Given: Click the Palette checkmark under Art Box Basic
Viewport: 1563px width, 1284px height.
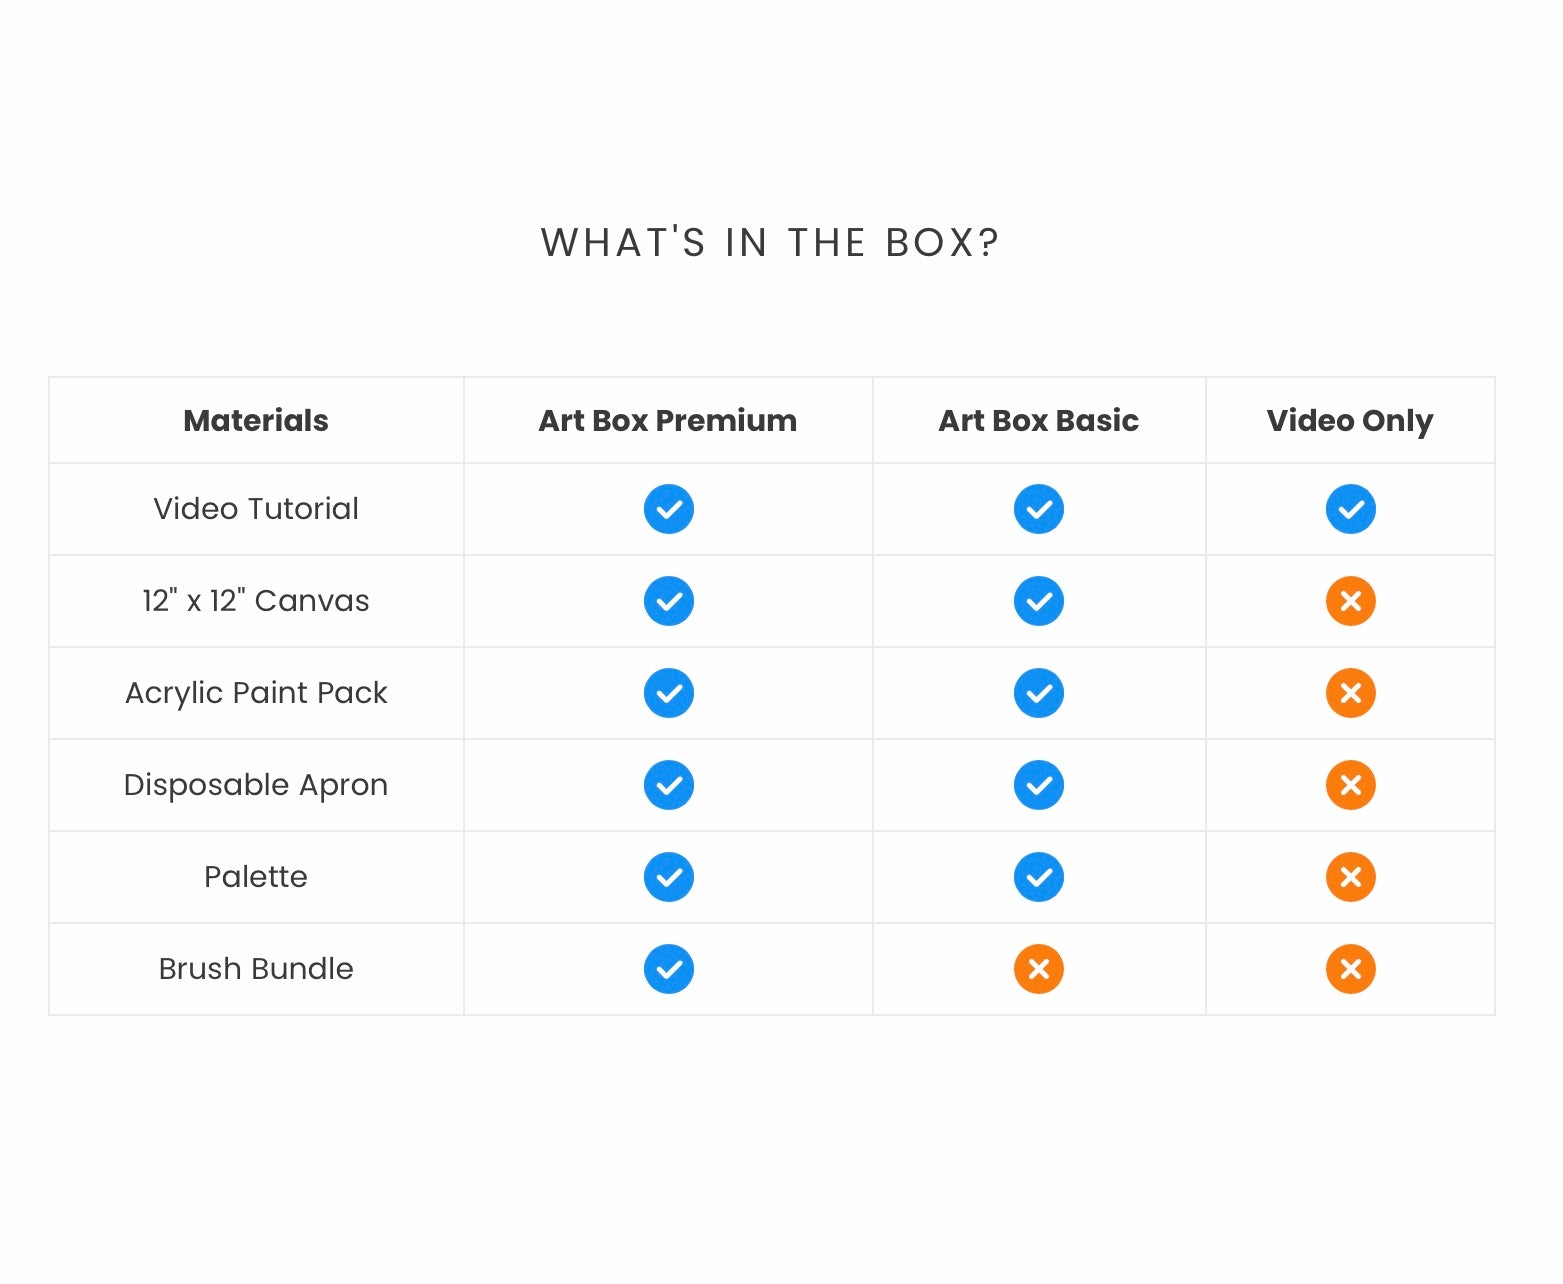Looking at the screenshot, I should point(1038,877).
